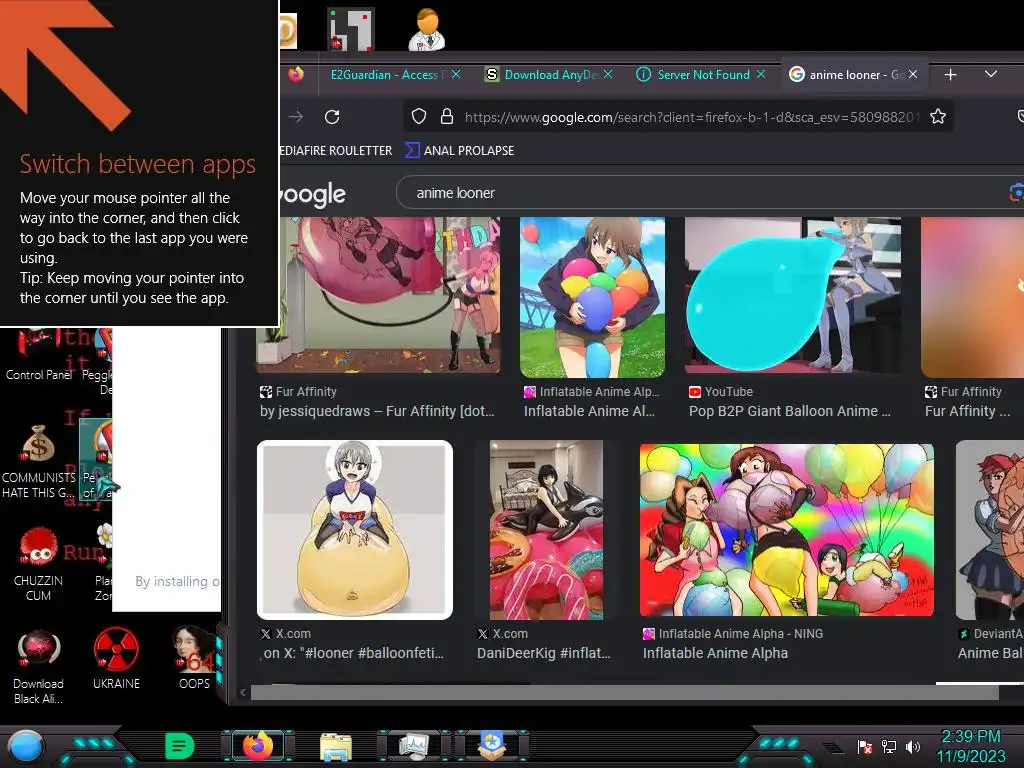Switch to the Download AnyDesk tab
The image size is (1024, 768).
[x=551, y=75]
